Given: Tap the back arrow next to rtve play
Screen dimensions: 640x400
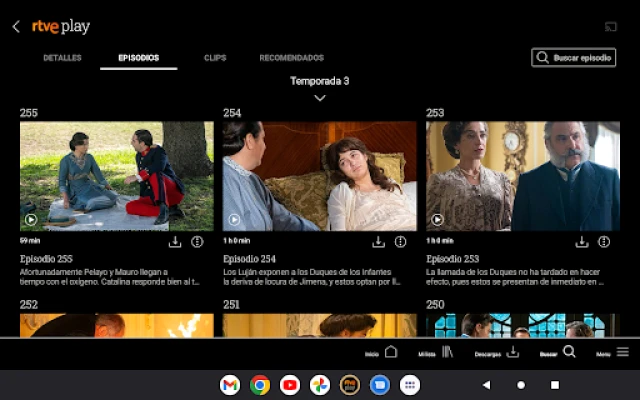Looking at the screenshot, I should click(x=16, y=27).
